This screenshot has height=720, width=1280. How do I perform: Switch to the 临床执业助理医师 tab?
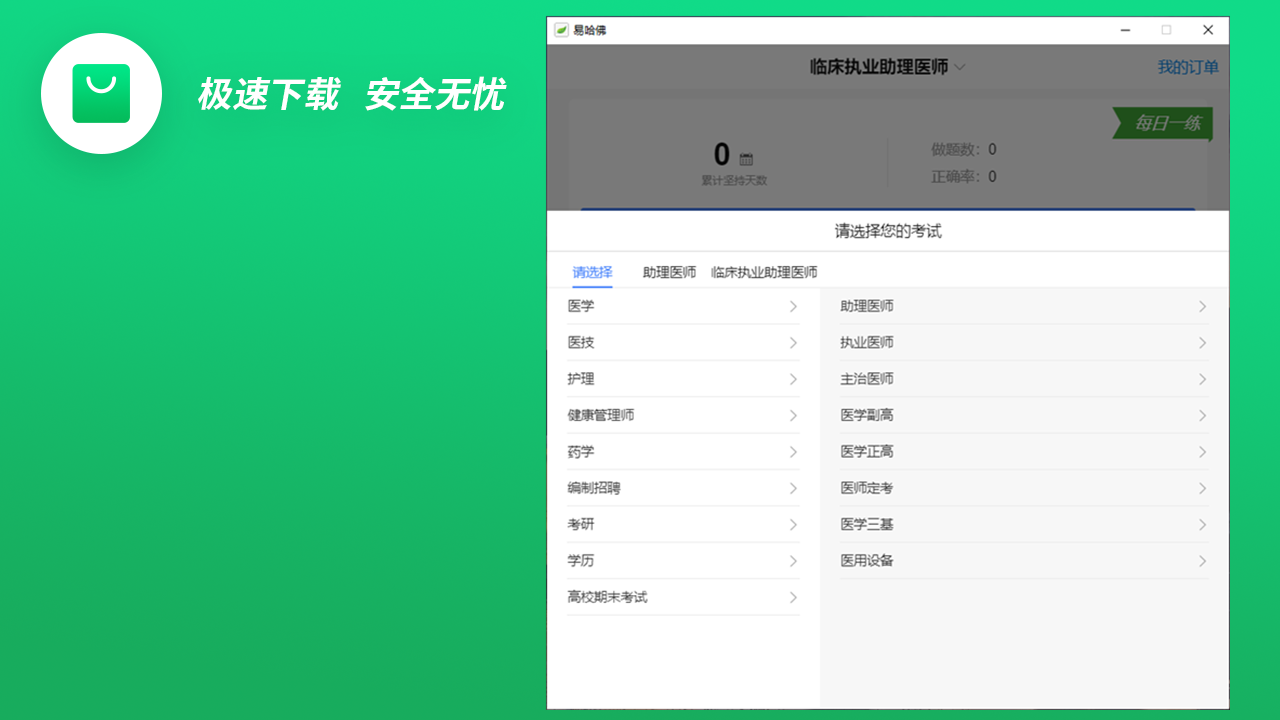(765, 271)
